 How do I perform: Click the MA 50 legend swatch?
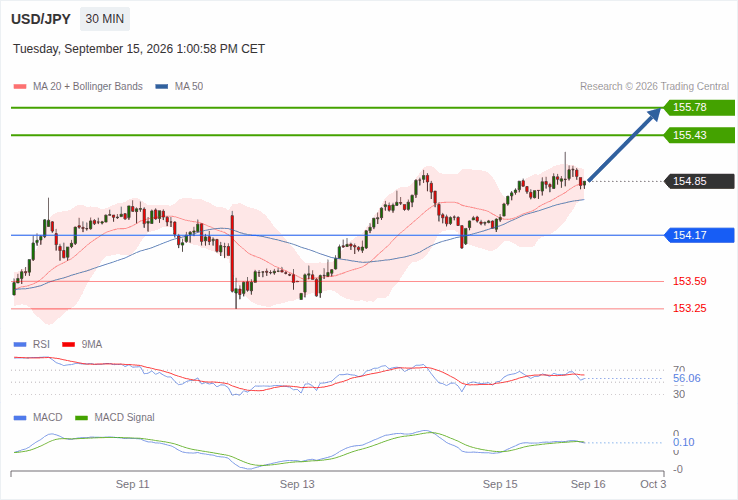(162, 87)
